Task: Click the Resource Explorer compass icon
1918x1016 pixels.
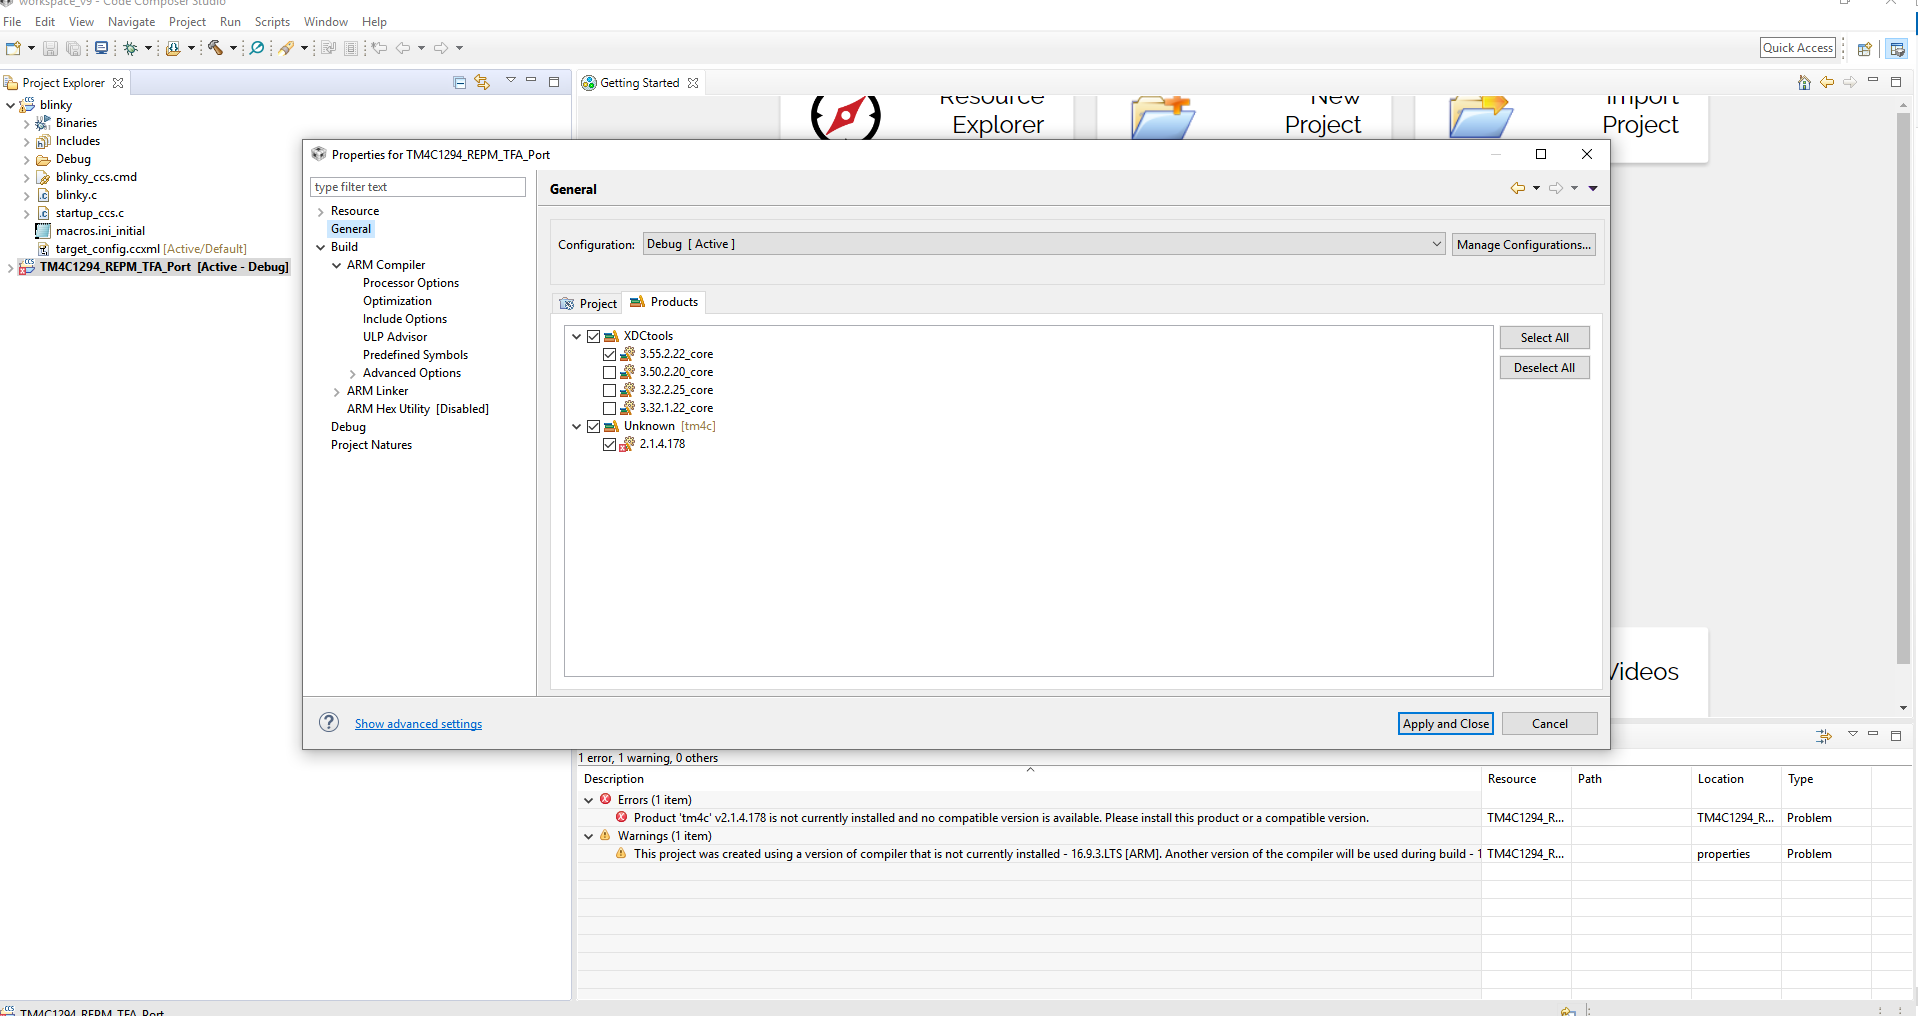Action: pyautogui.click(x=846, y=117)
